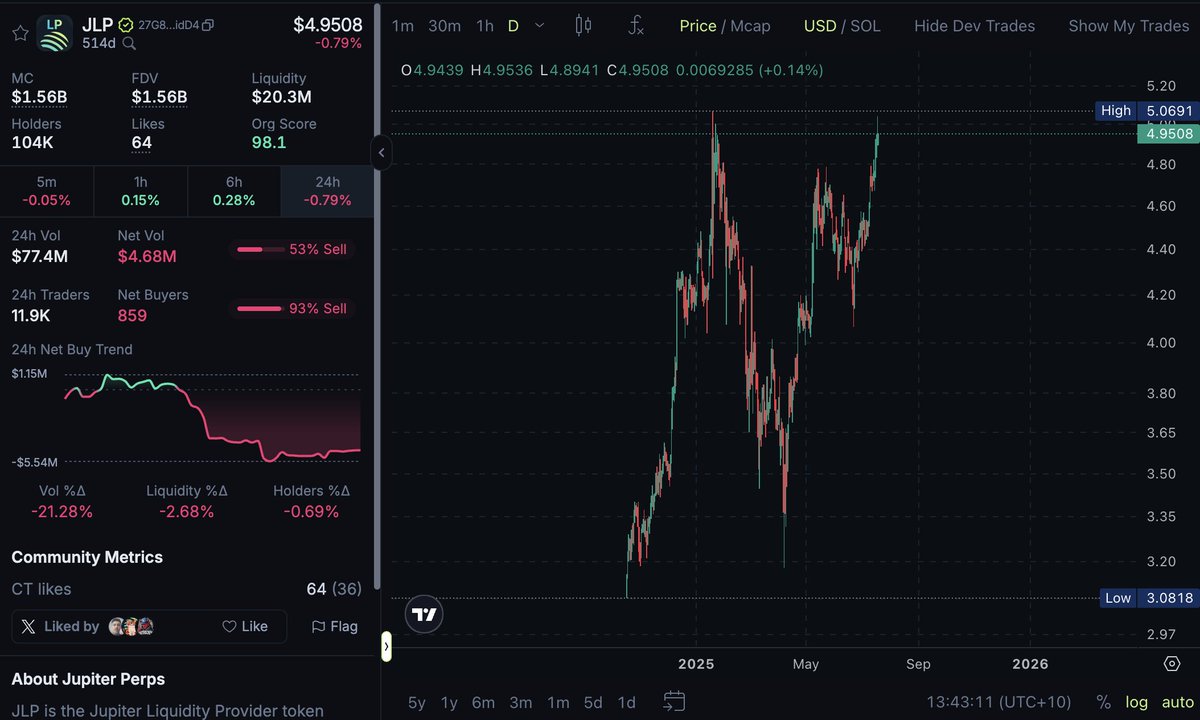Set bottom chart range to 1m
The image size is (1200, 720).
click(x=557, y=702)
